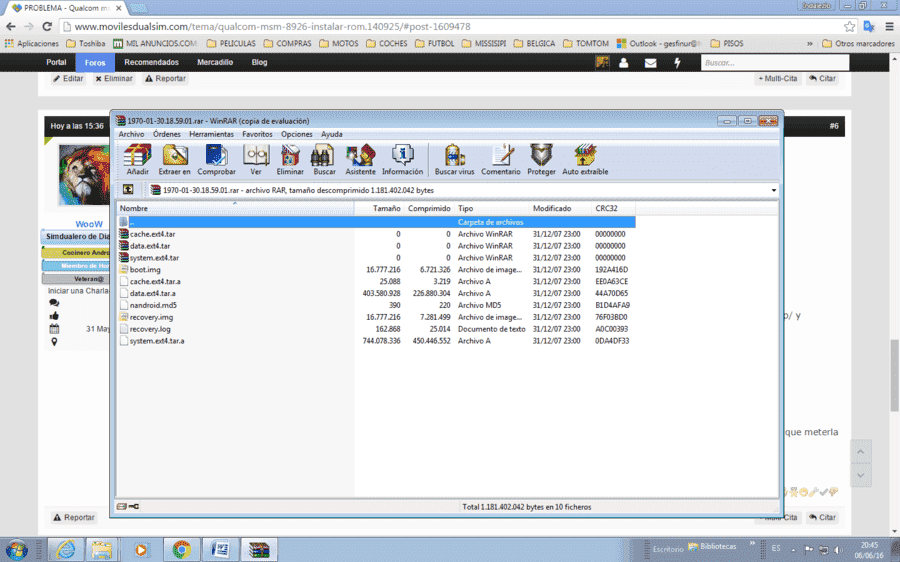Open the Herramientas menu
900x562 pixels.
(x=211, y=134)
